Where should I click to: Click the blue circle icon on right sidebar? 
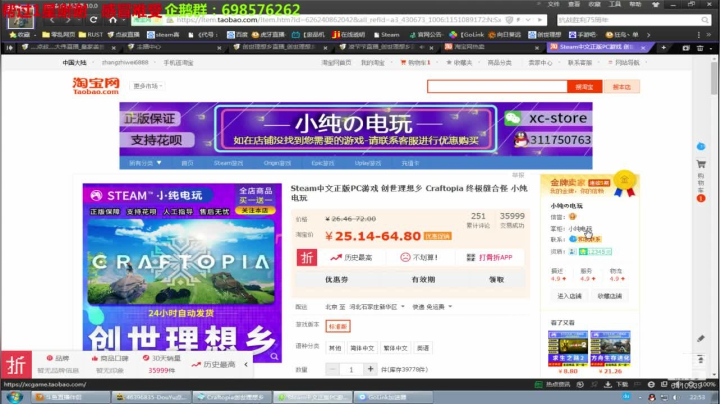click(701, 146)
